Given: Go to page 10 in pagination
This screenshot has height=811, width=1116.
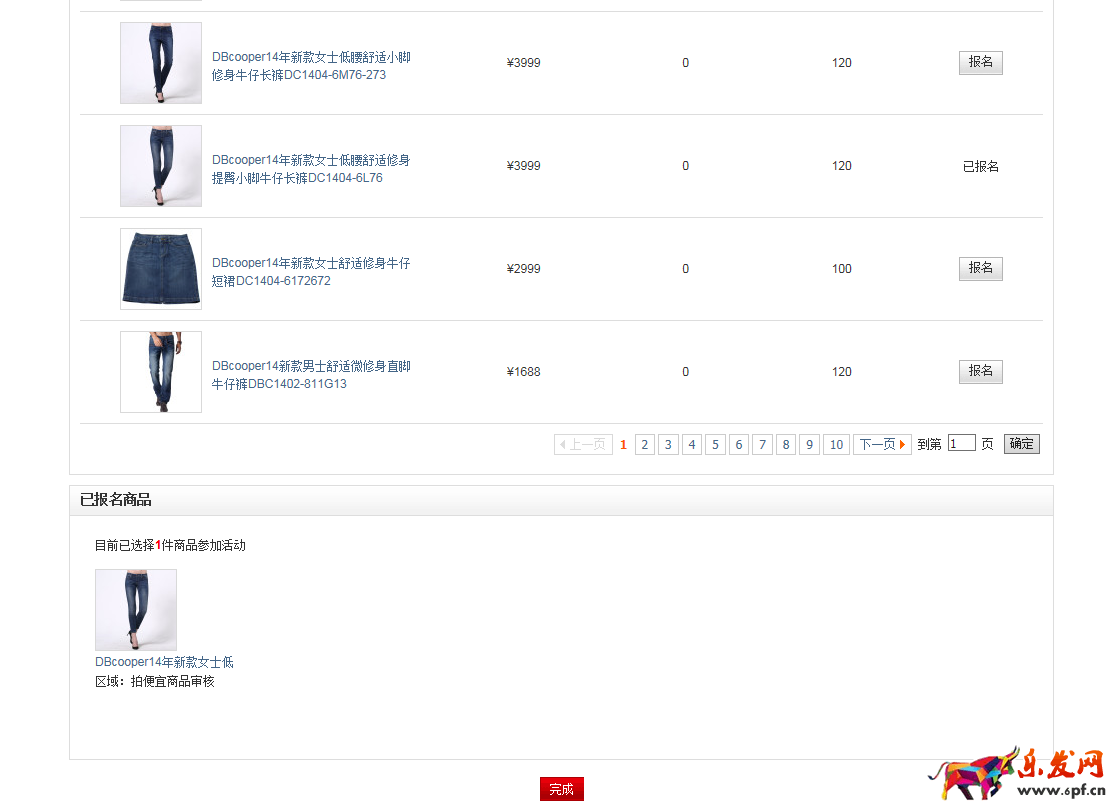Looking at the screenshot, I should click(x=836, y=445).
